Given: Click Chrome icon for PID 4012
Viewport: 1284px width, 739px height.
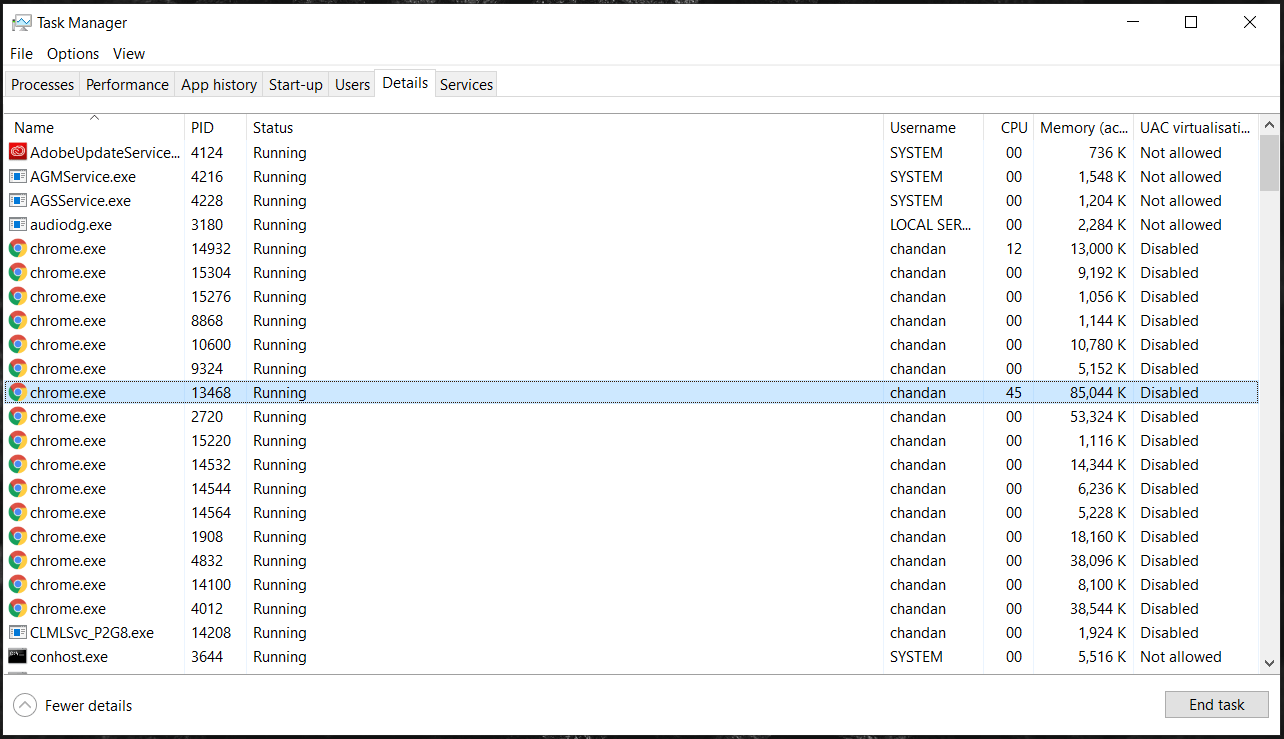Looking at the screenshot, I should (18, 608).
